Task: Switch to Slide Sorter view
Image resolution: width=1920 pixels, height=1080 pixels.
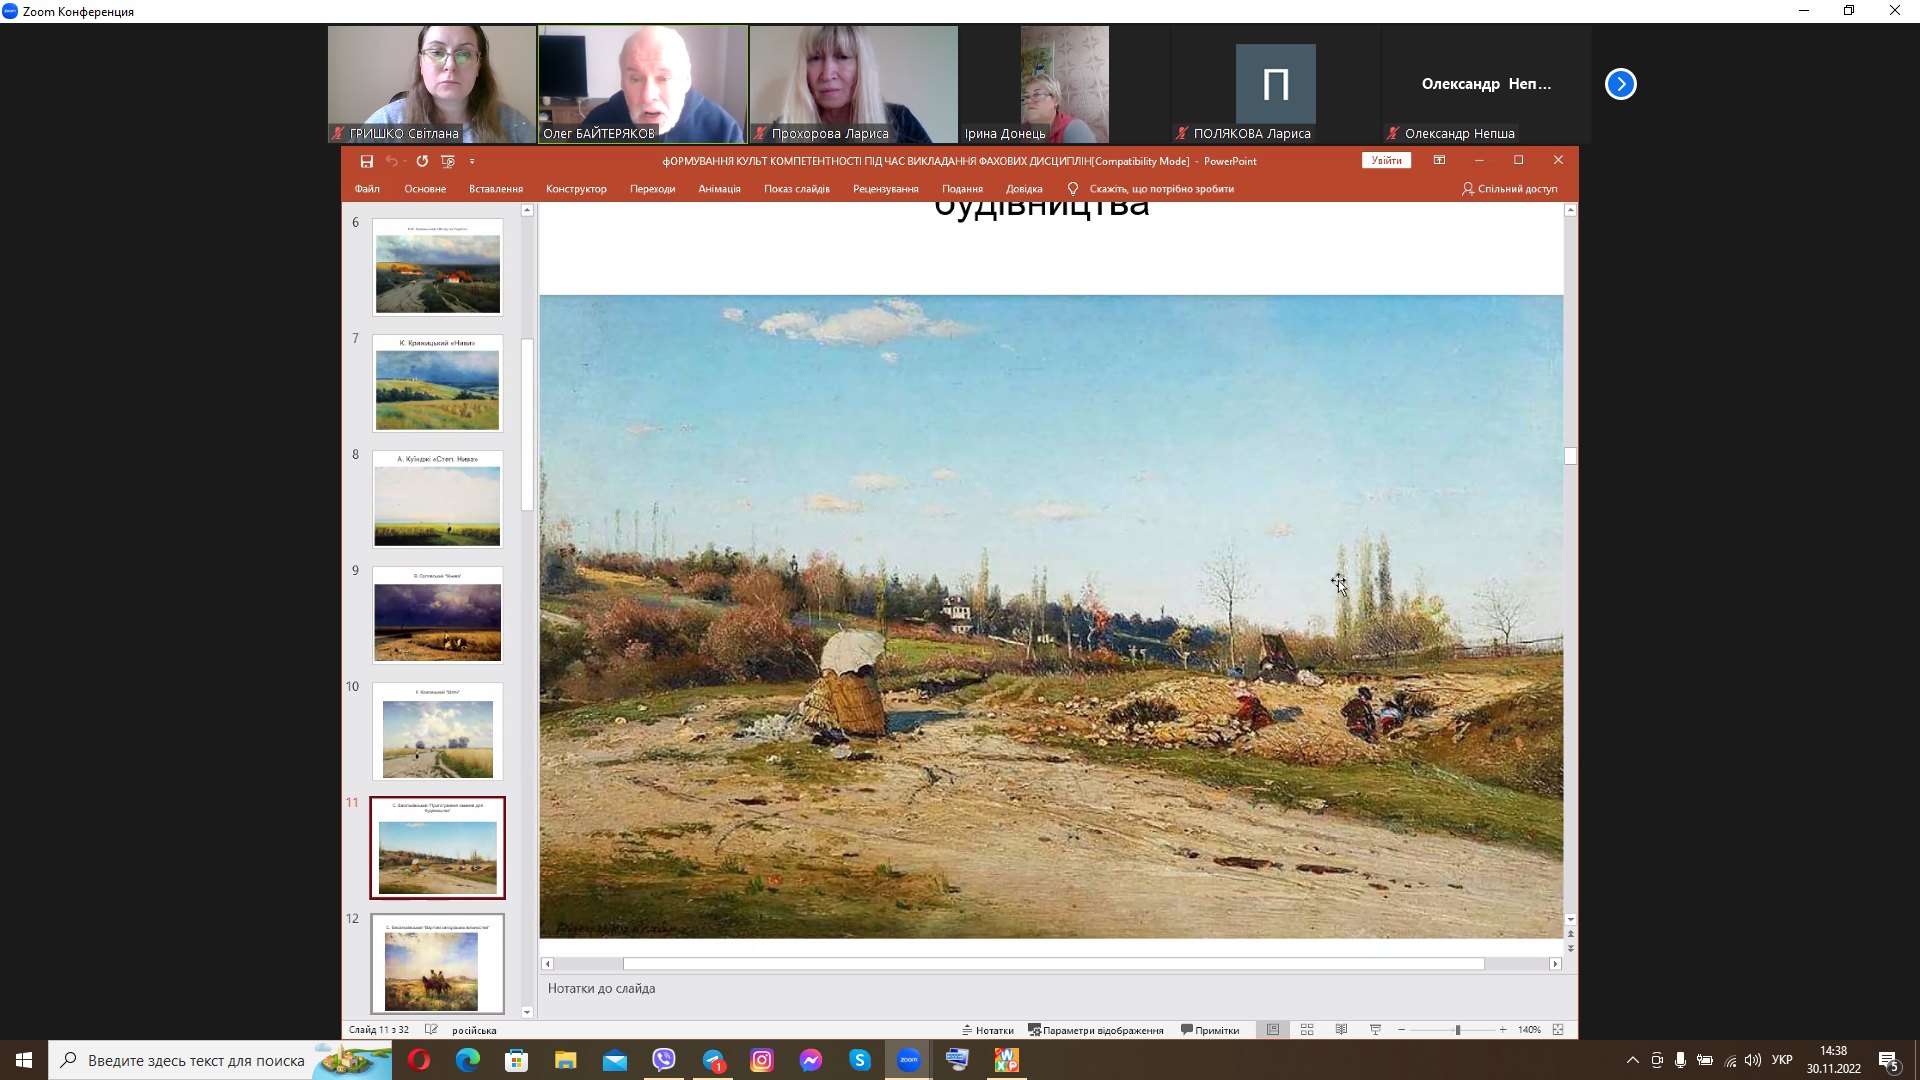Action: [x=1307, y=1030]
